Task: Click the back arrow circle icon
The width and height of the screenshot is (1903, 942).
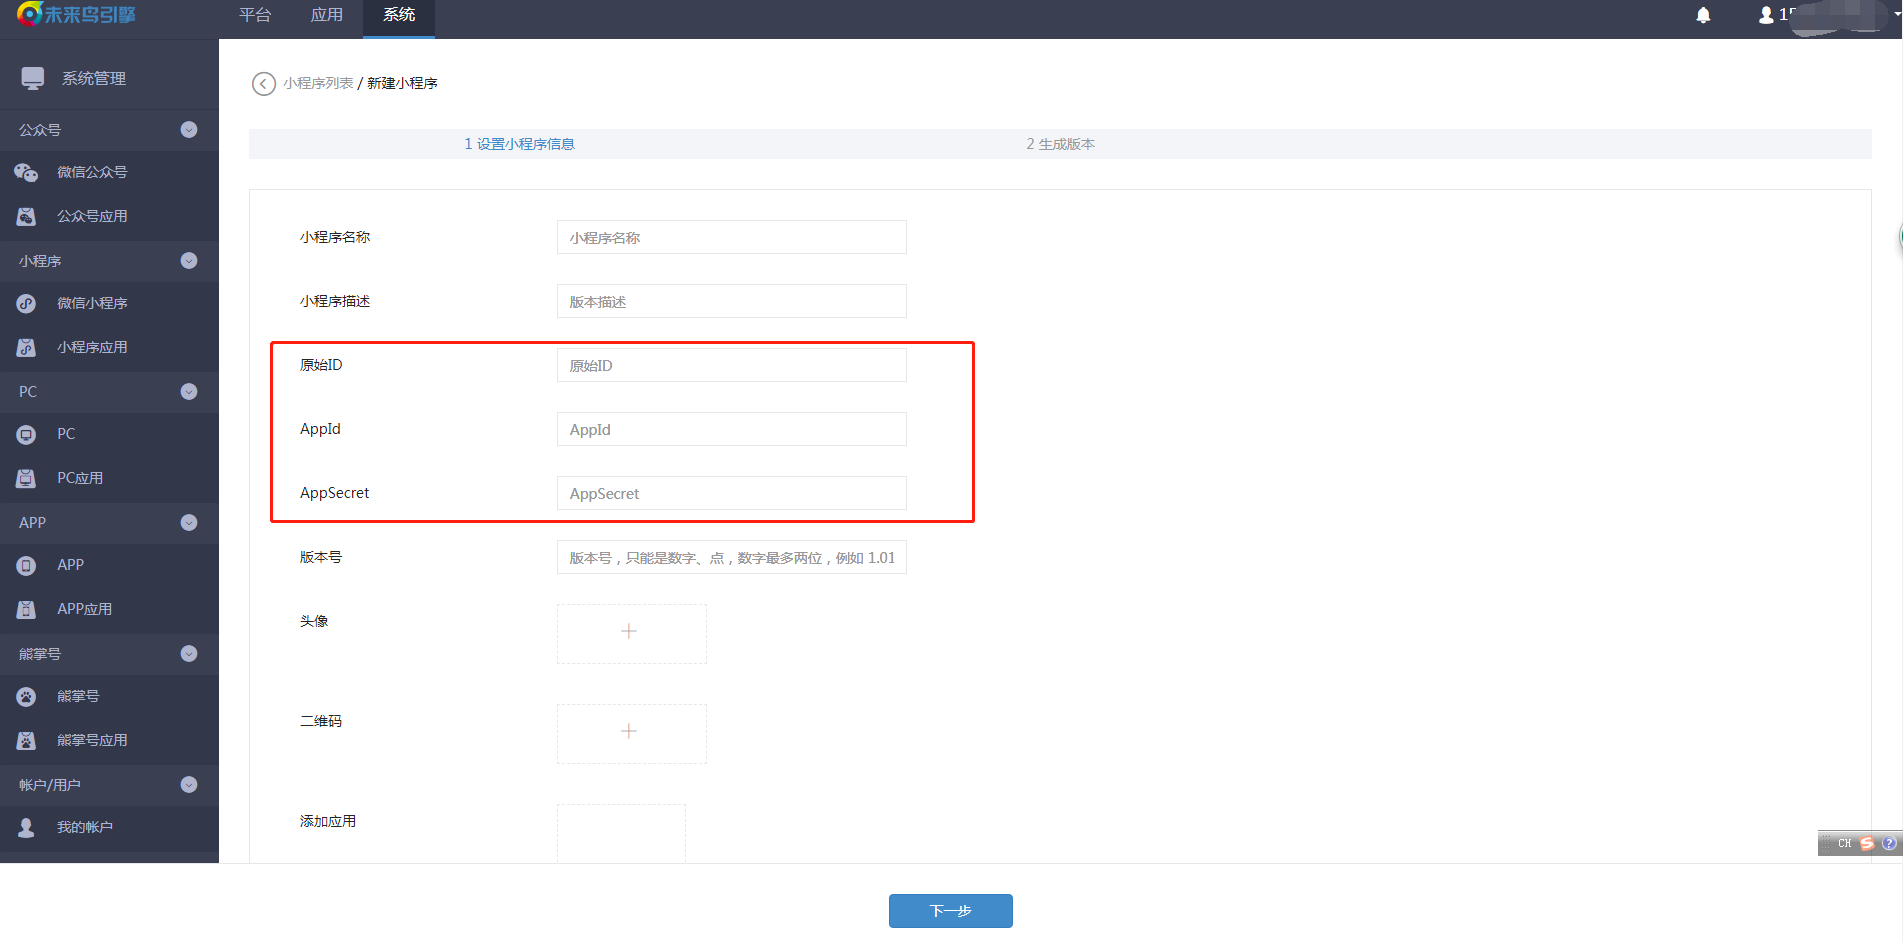Action: [263, 84]
